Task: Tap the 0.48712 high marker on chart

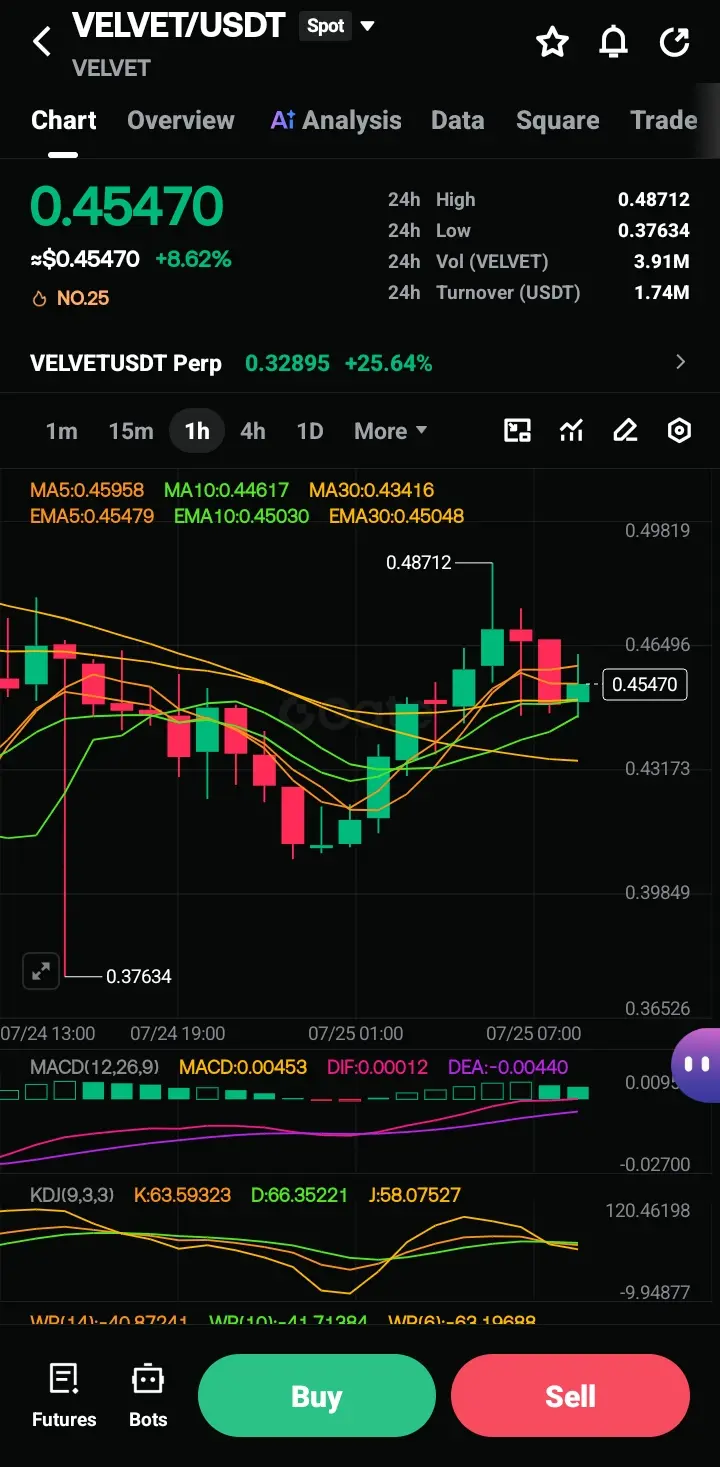Action: 419,563
